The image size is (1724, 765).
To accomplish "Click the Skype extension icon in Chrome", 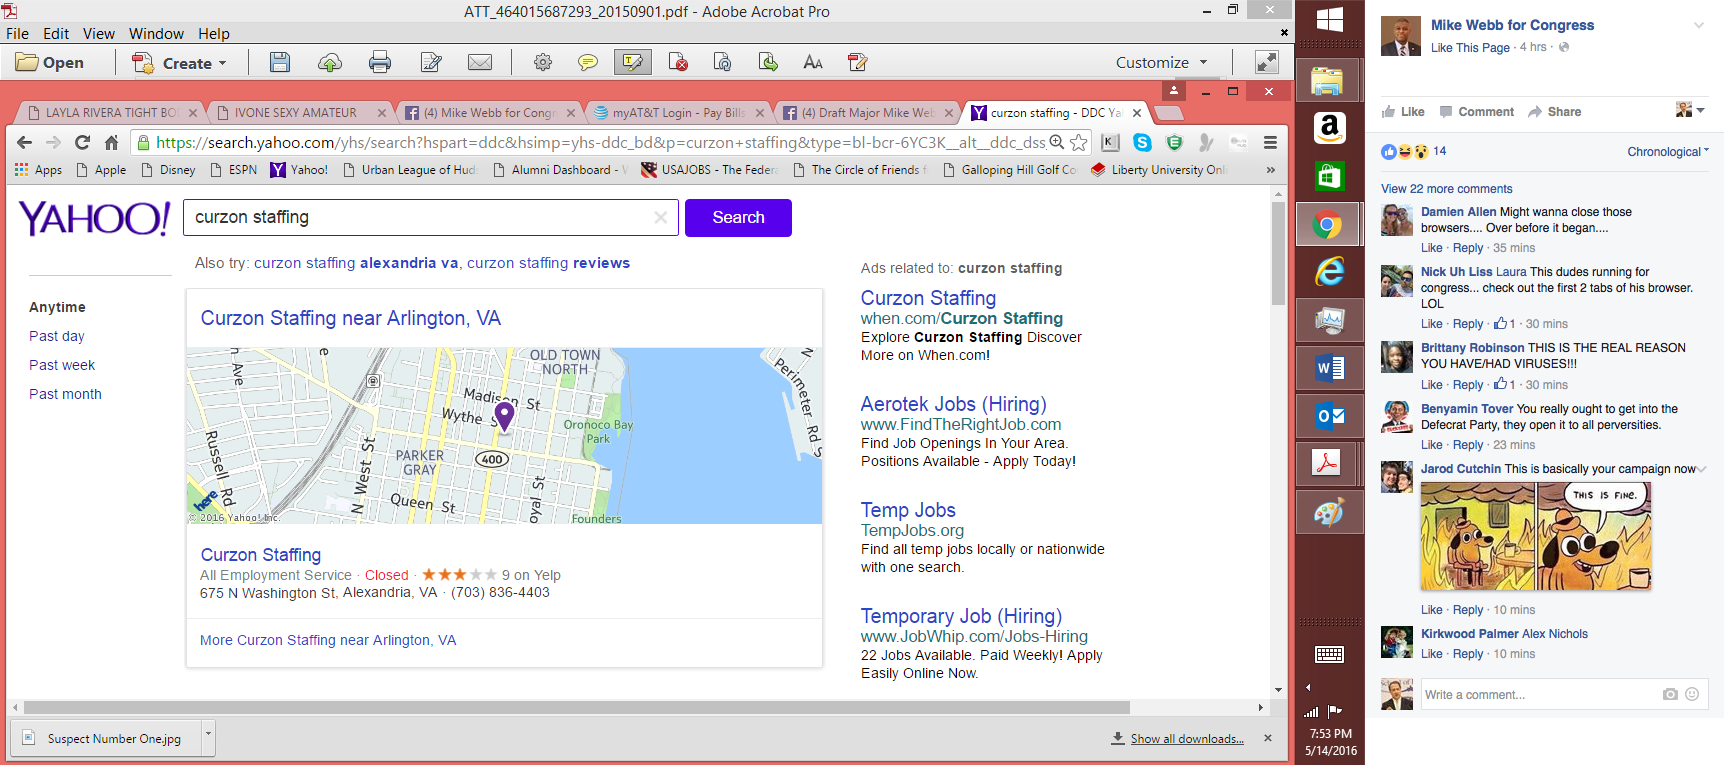I will point(1142,142).
